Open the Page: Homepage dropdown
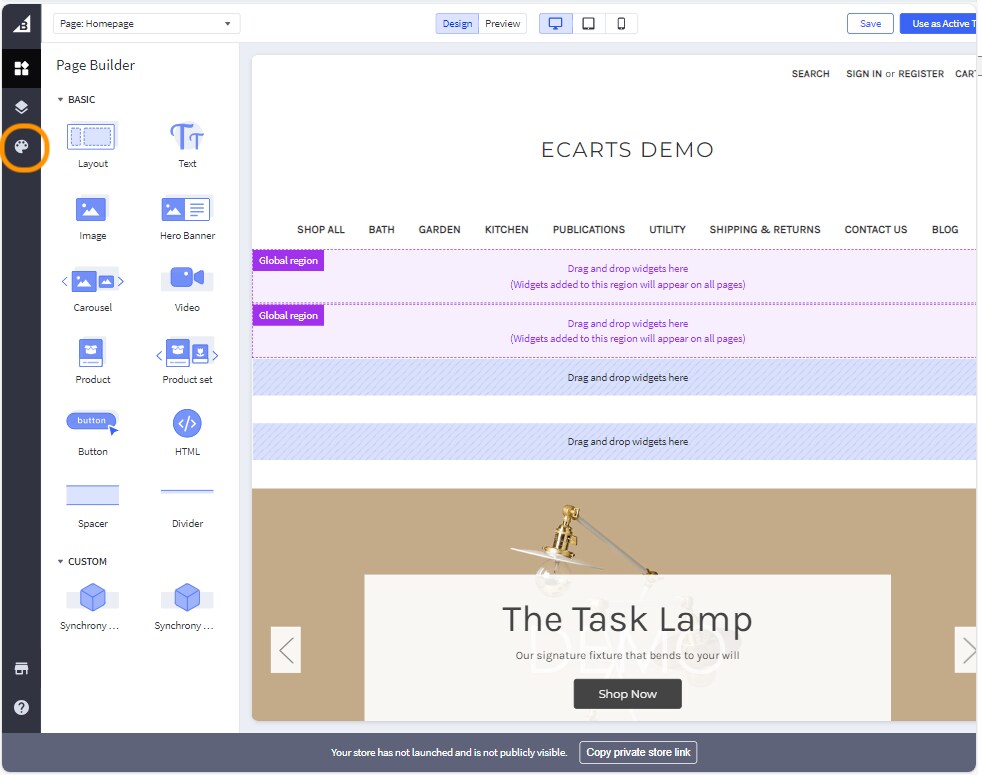982x775 pixels. [146, 24]
